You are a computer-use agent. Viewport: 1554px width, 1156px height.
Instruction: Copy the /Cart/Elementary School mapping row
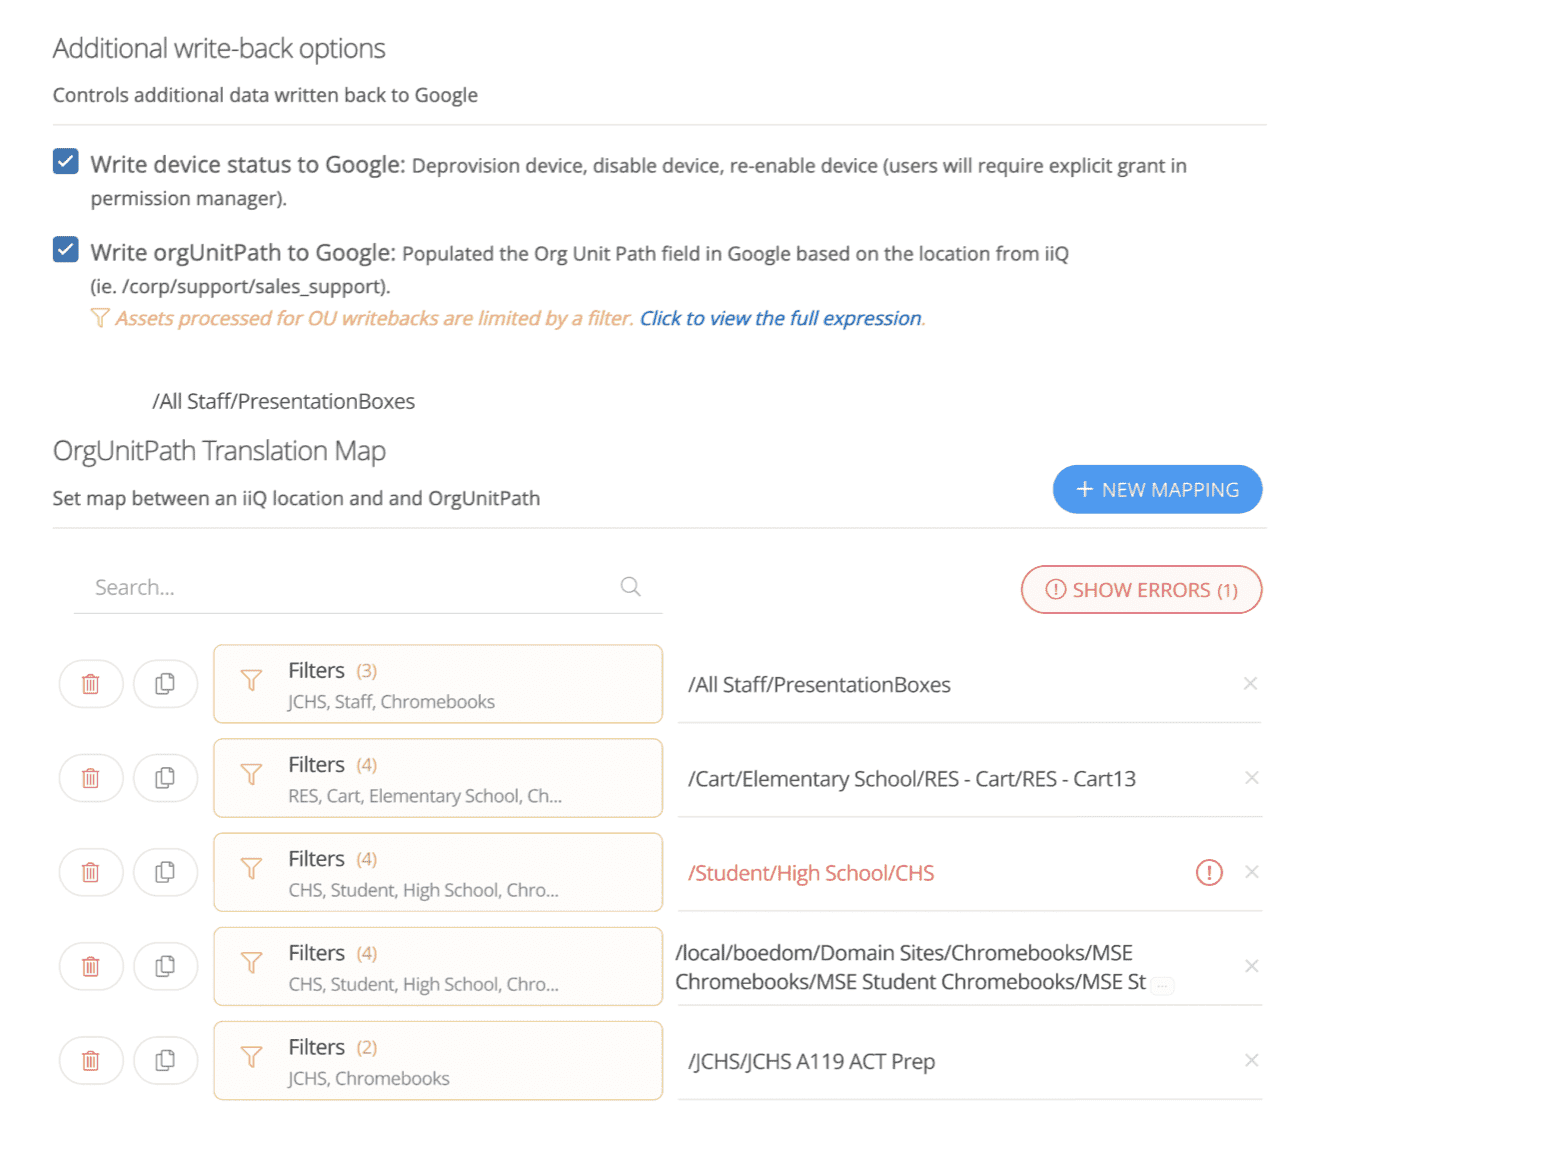tap(165, 778)
